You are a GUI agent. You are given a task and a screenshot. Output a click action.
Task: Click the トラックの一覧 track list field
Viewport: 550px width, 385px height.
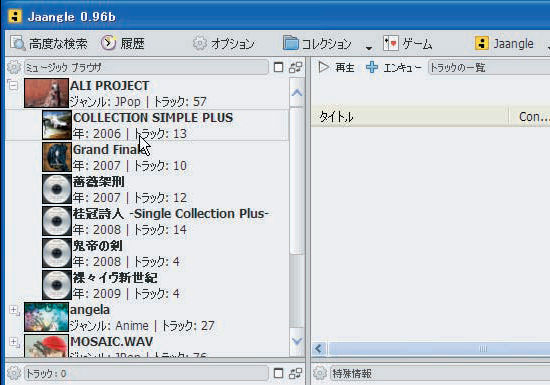tap(489, 67)
